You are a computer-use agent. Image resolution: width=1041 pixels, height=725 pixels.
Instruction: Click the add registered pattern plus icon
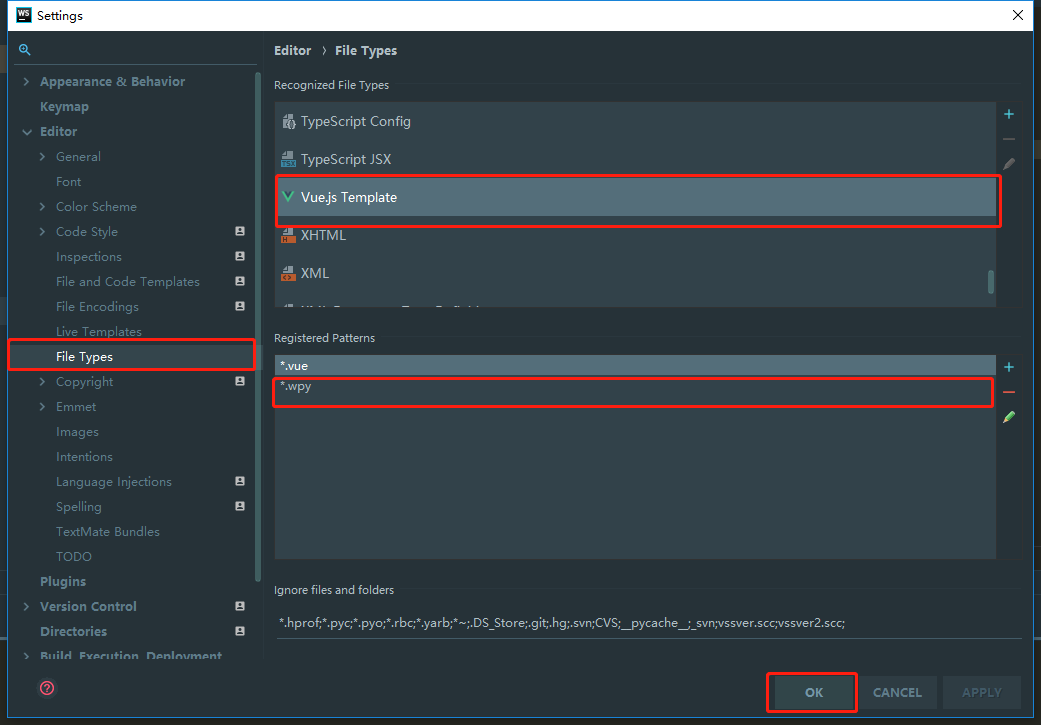click(1009, 368)
